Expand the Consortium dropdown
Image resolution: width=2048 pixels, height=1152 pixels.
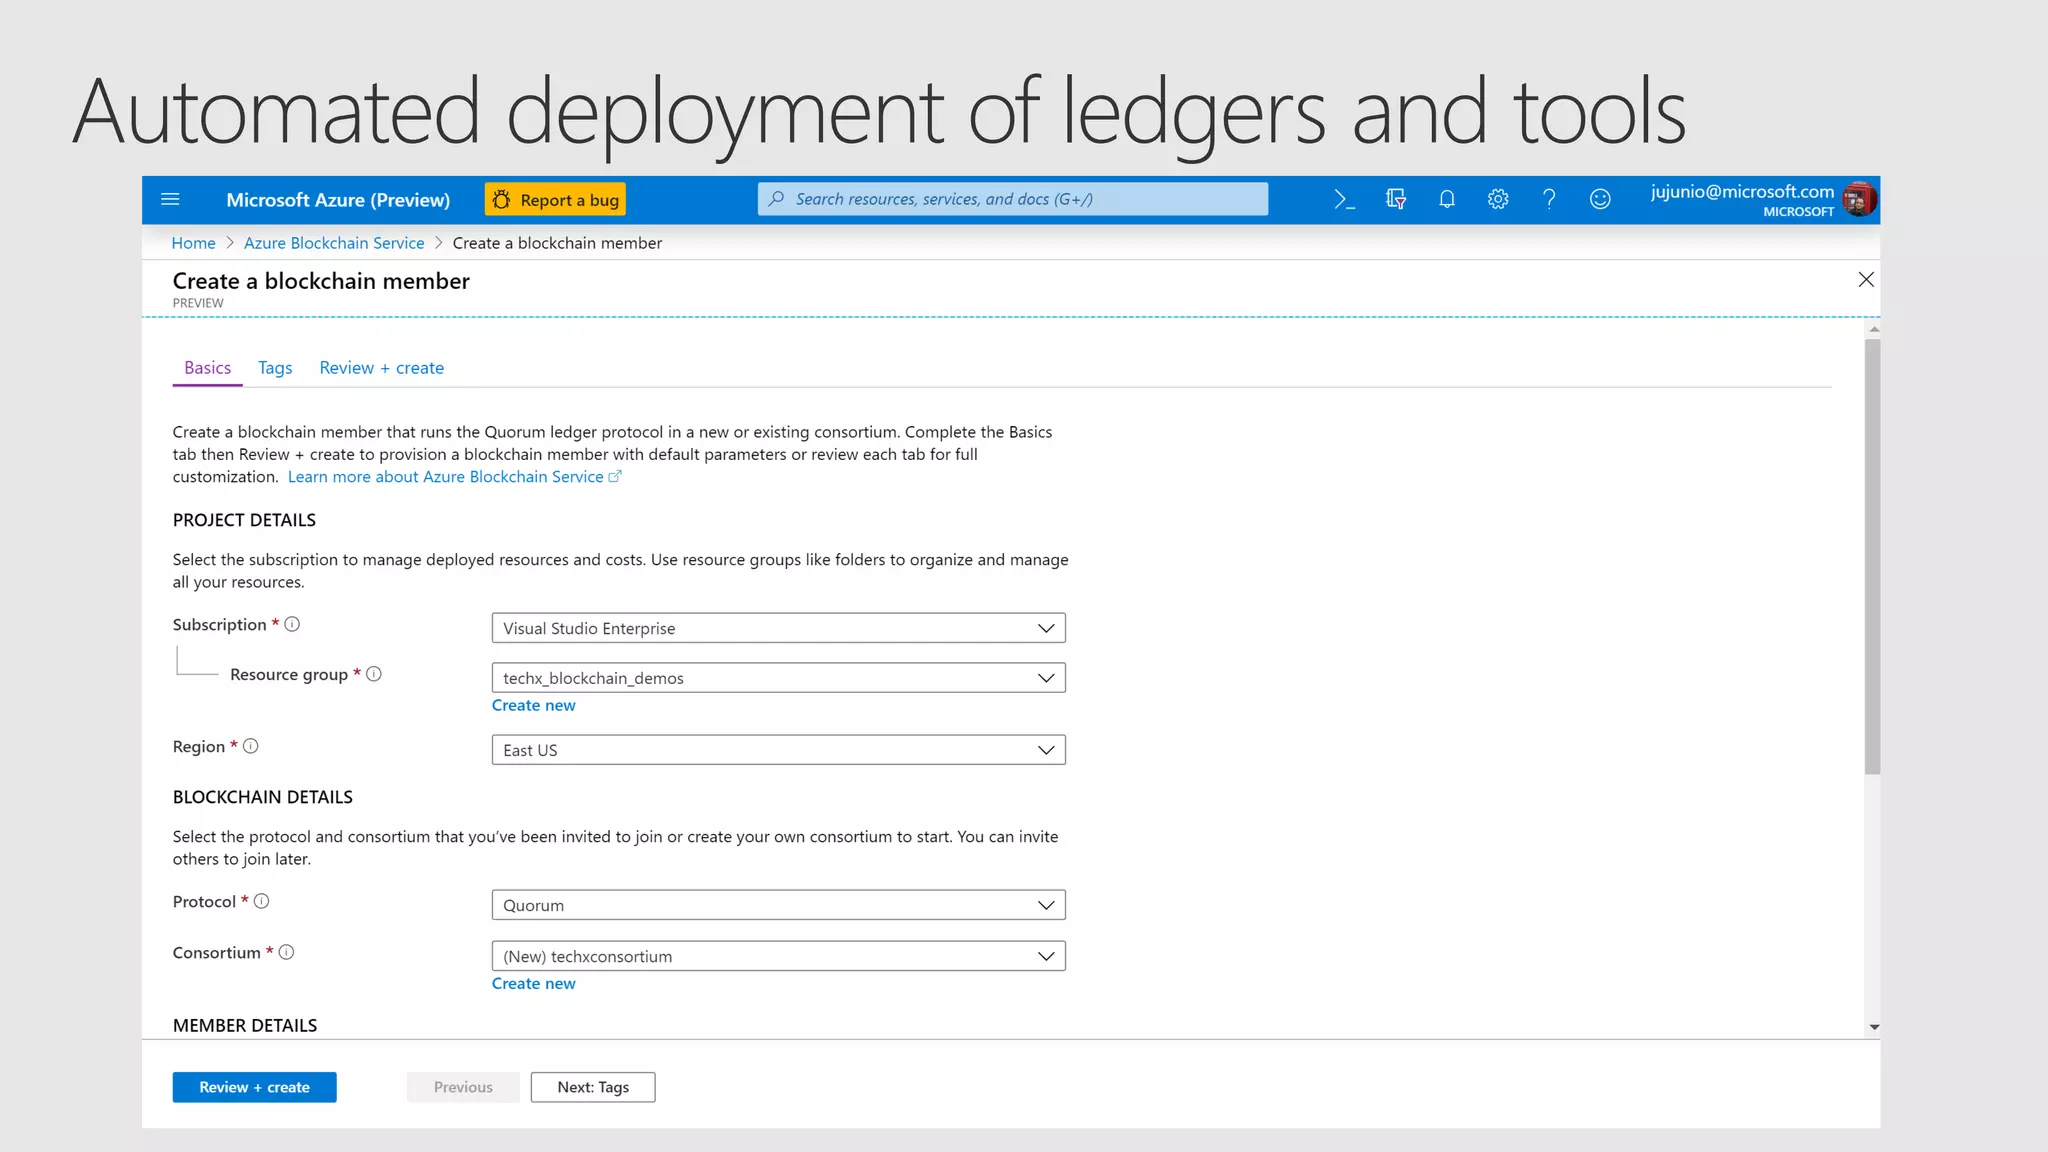click(778, 956)
